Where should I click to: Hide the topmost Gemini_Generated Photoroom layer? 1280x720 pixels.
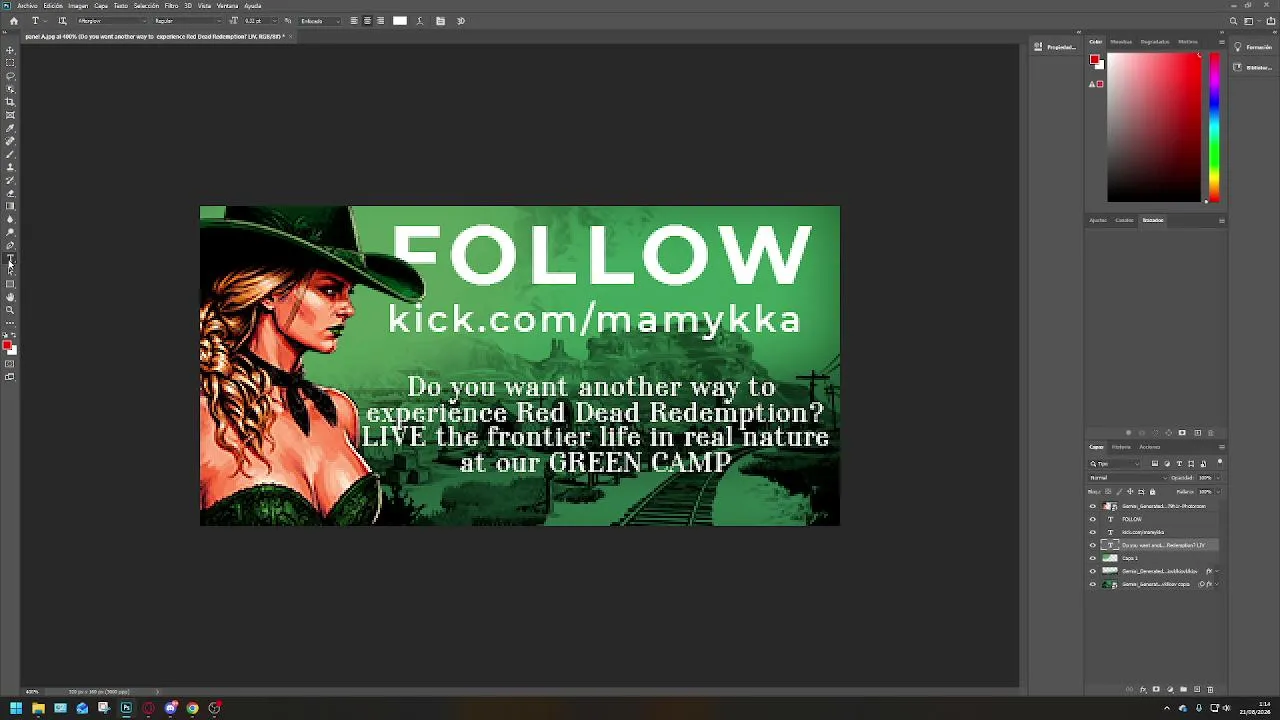[x=1092, y=506]
